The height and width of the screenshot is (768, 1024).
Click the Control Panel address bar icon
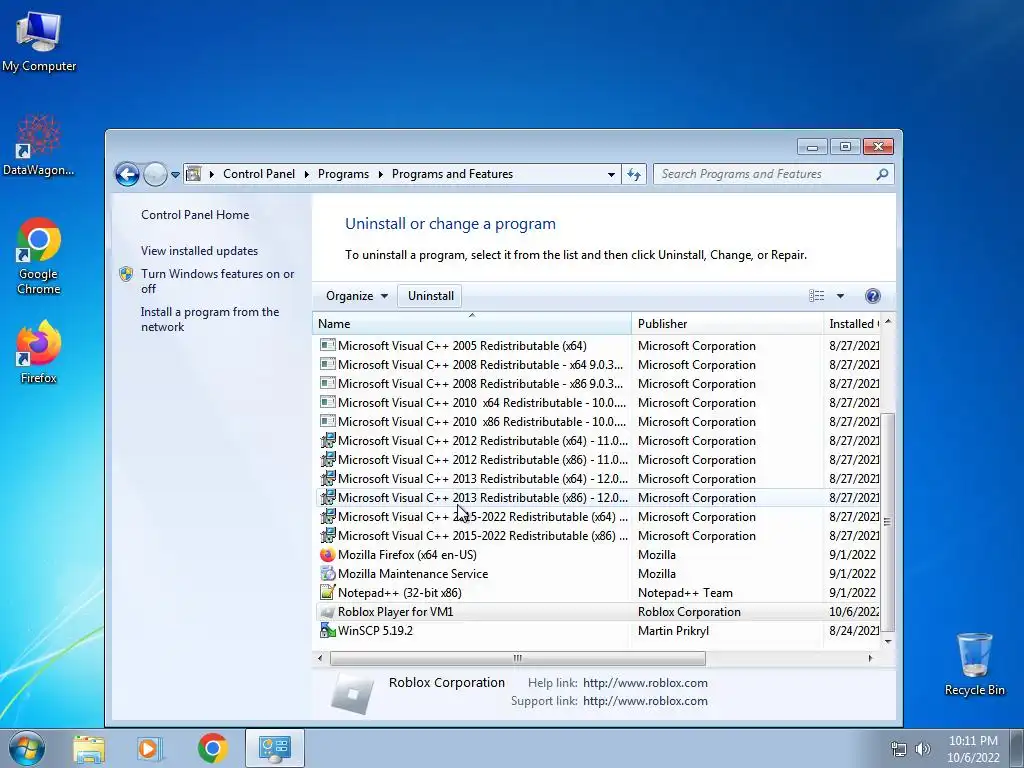point(194,174)
